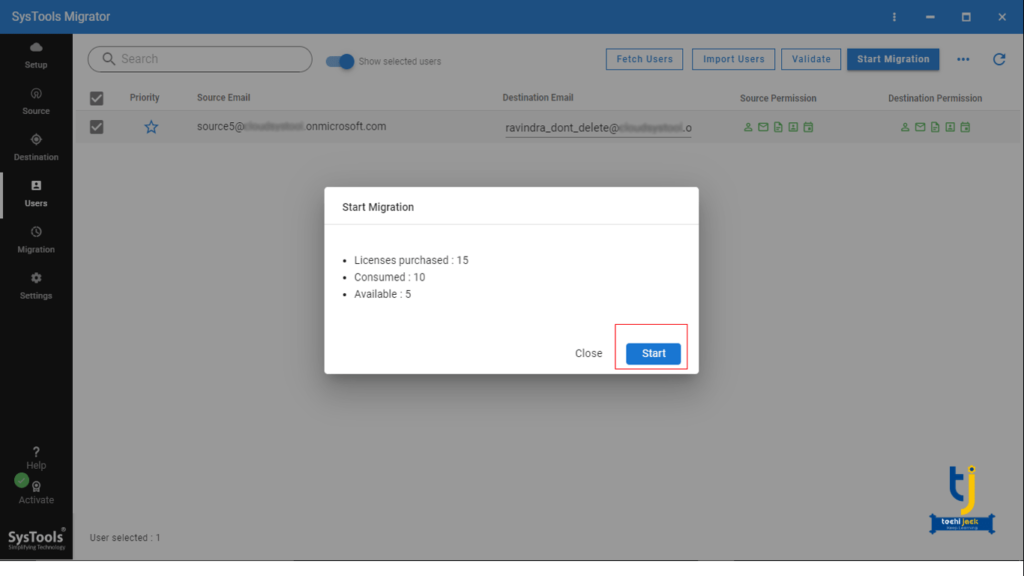Maximize the SysTools Migrator window
The height and width of the screenshot is (576, 1024).
(966, 17)
